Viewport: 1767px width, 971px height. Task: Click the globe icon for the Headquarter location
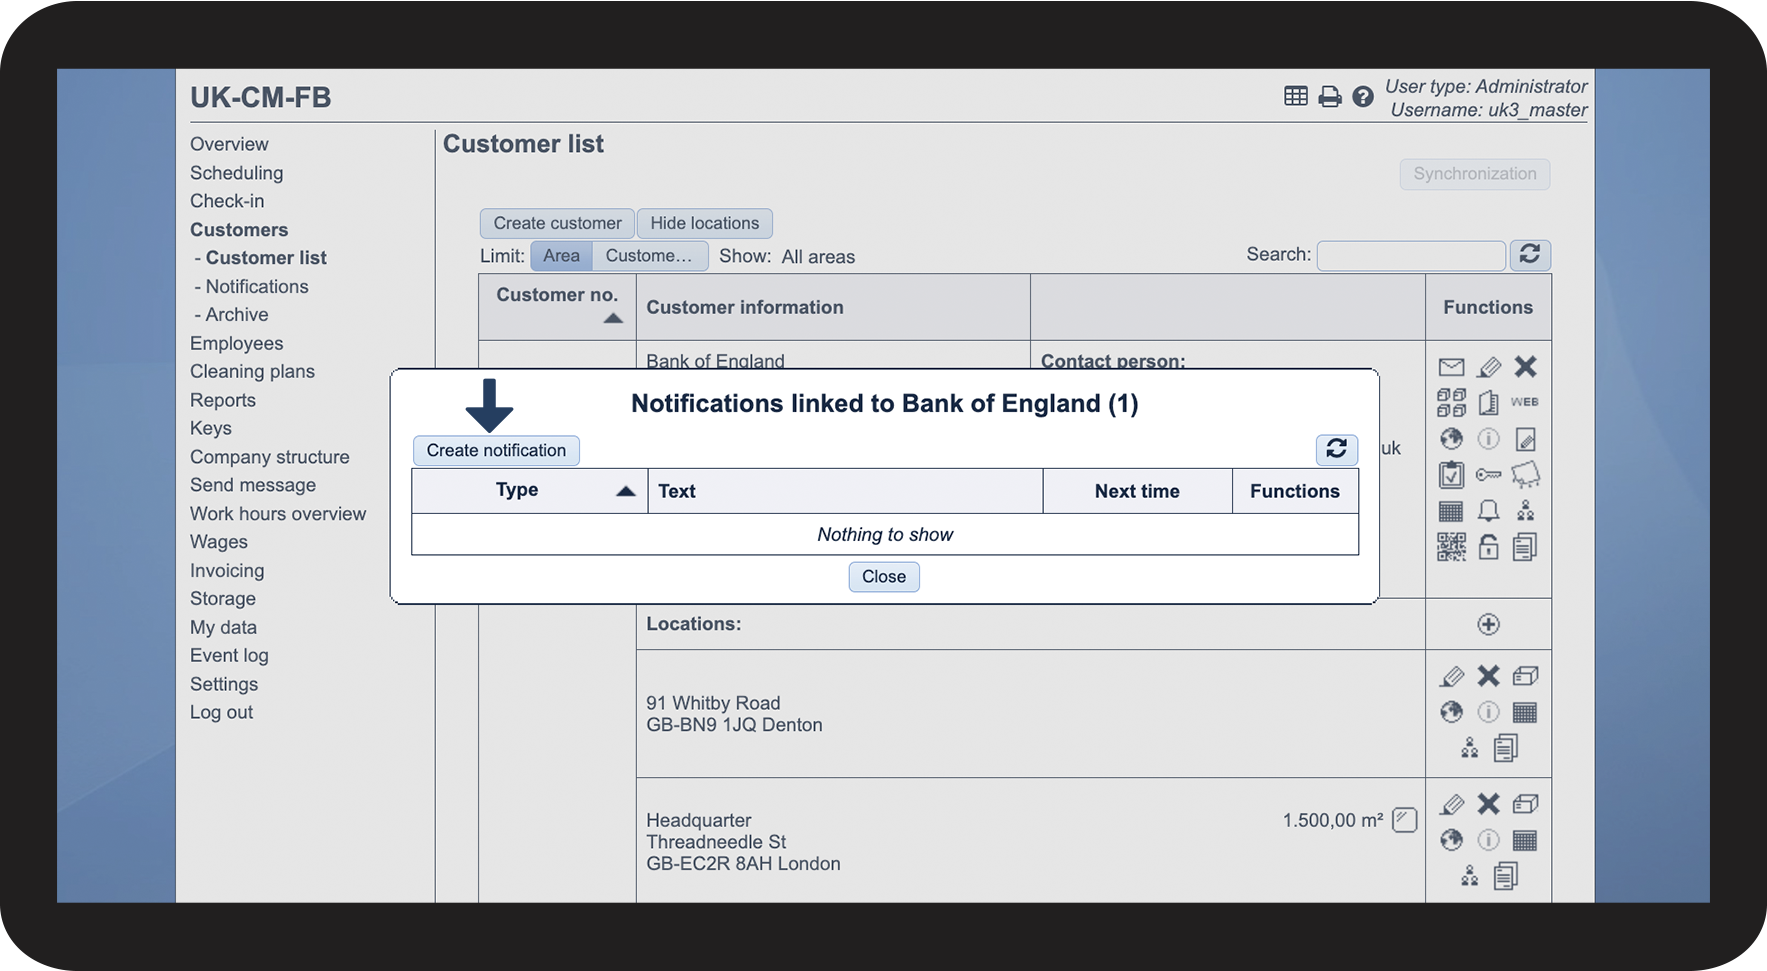[x=1451, y=840]
